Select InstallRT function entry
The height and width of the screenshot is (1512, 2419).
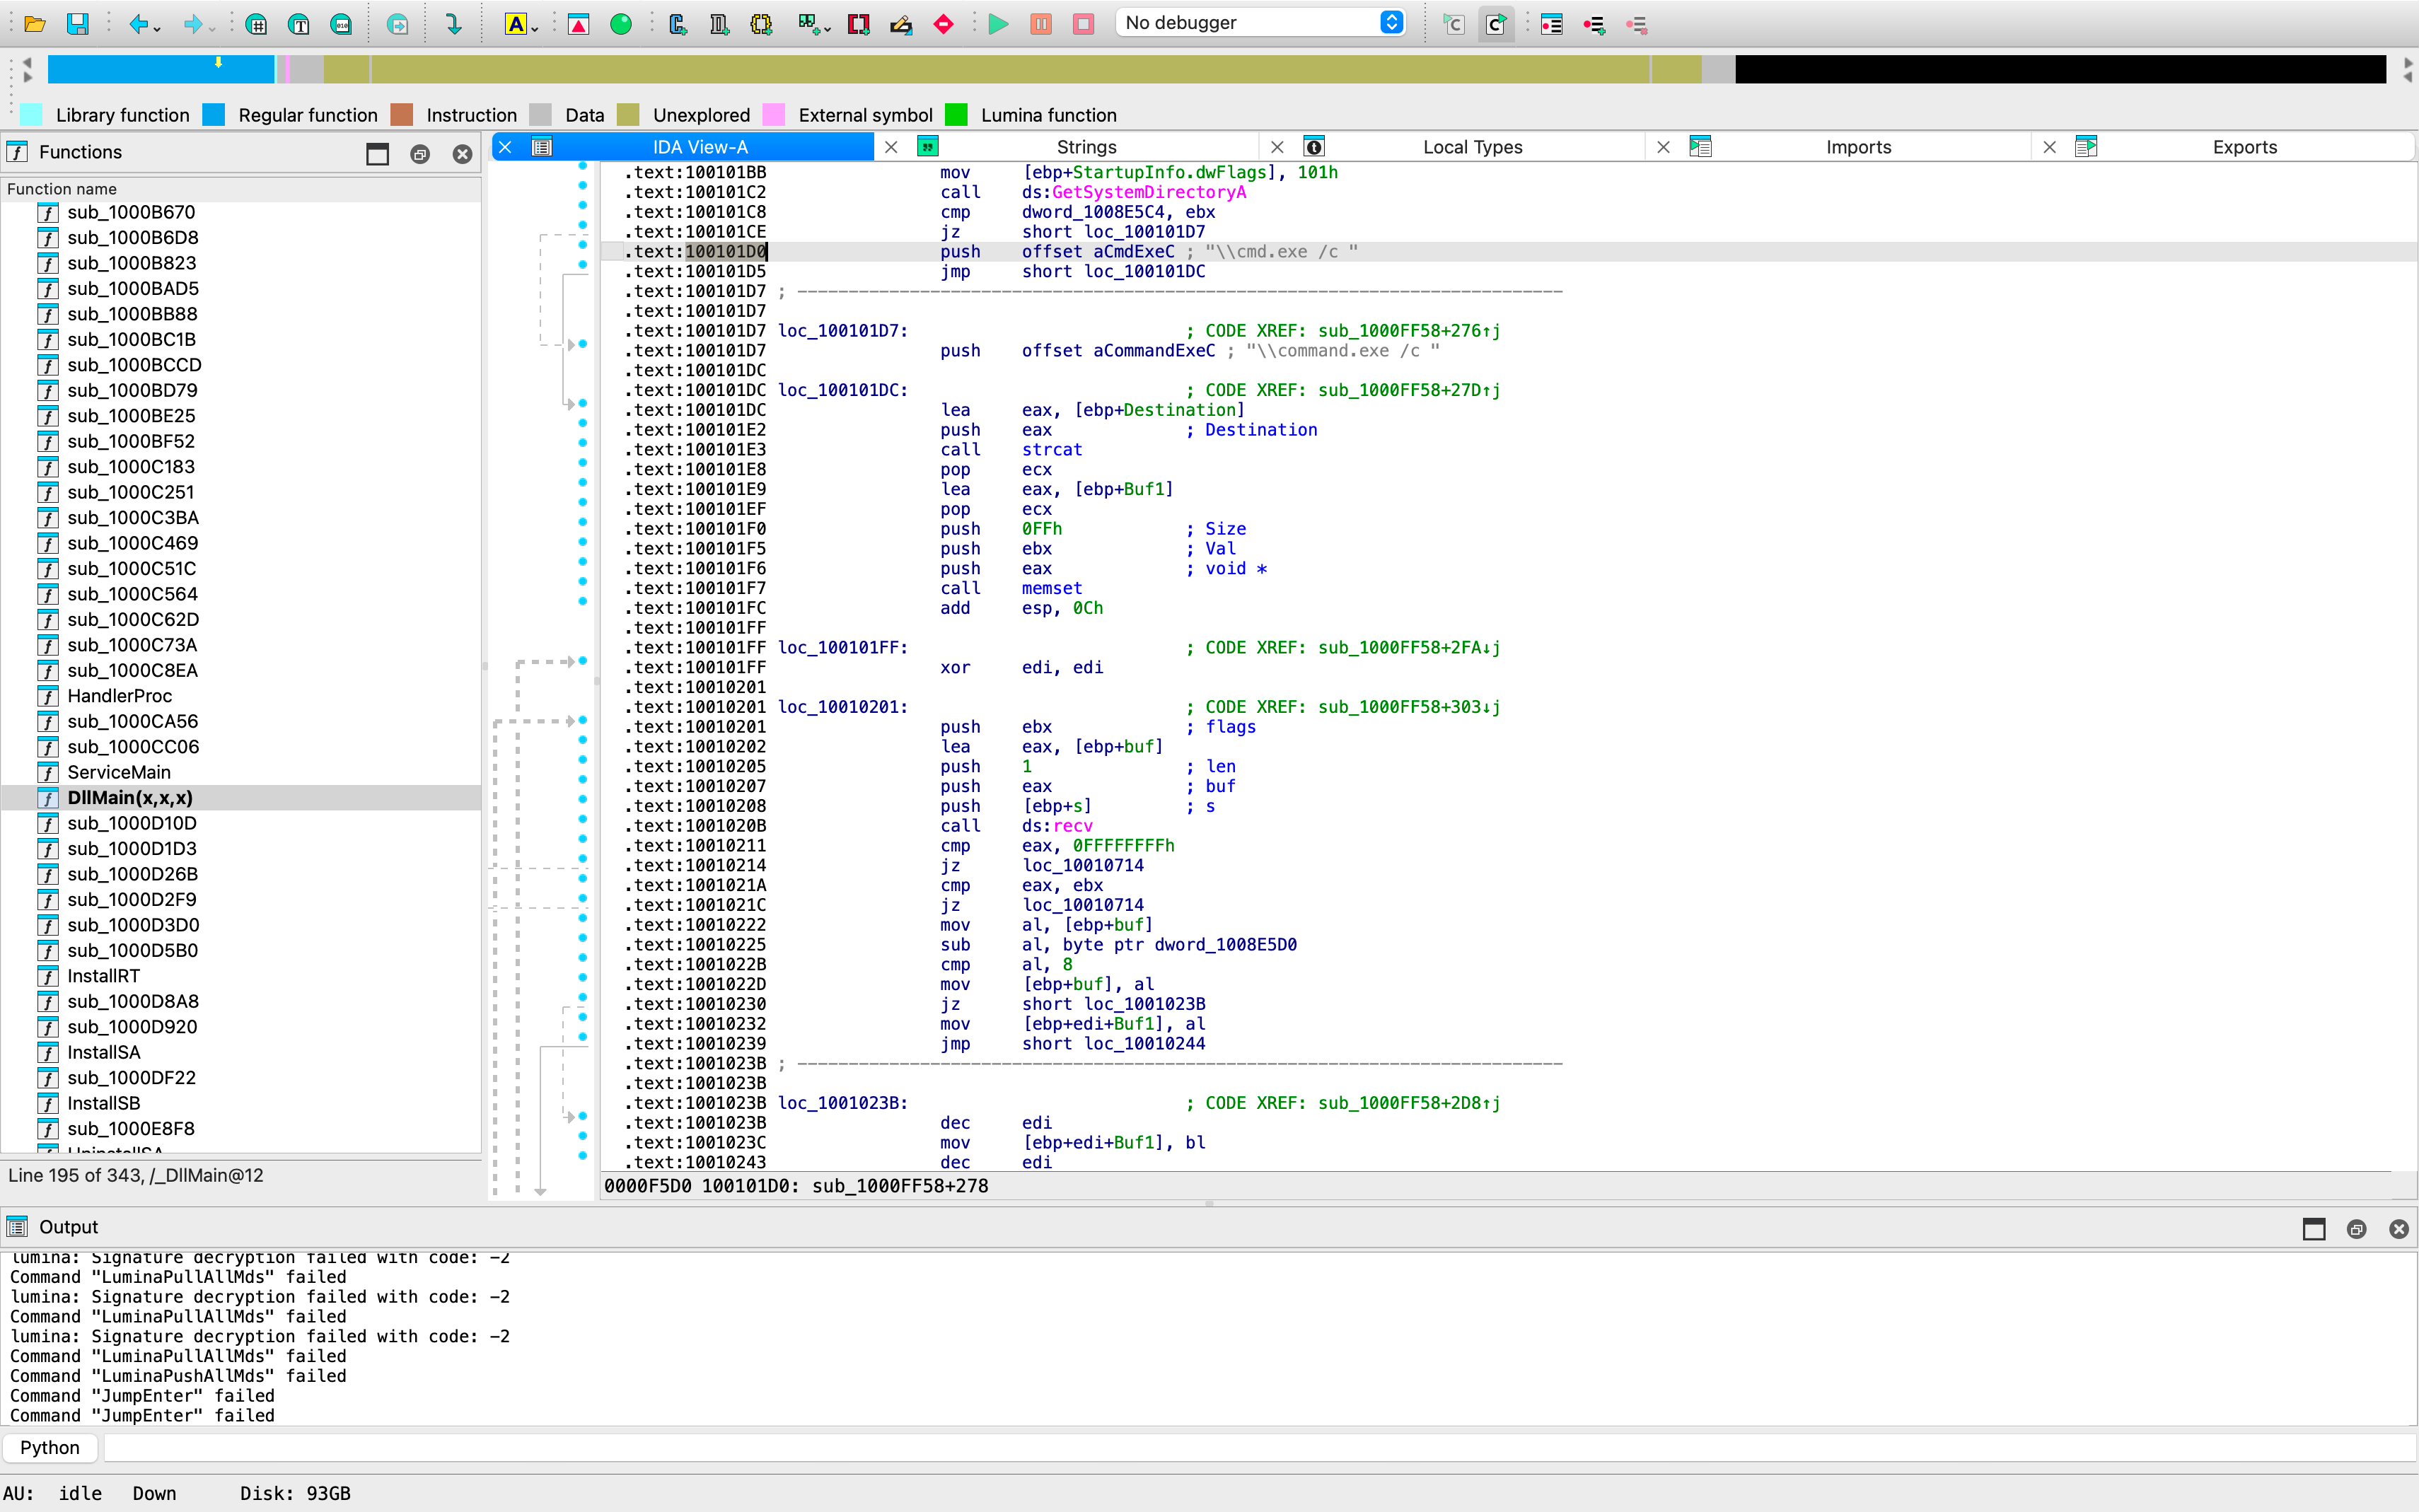241,976
